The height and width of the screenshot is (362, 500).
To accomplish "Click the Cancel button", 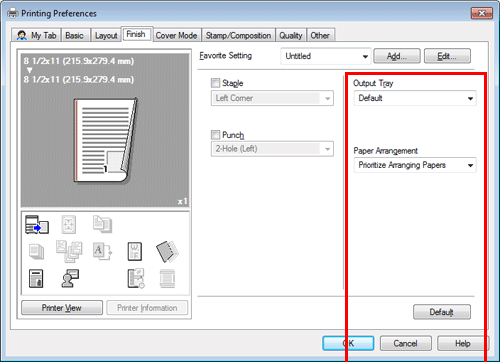I will [405, 343].
